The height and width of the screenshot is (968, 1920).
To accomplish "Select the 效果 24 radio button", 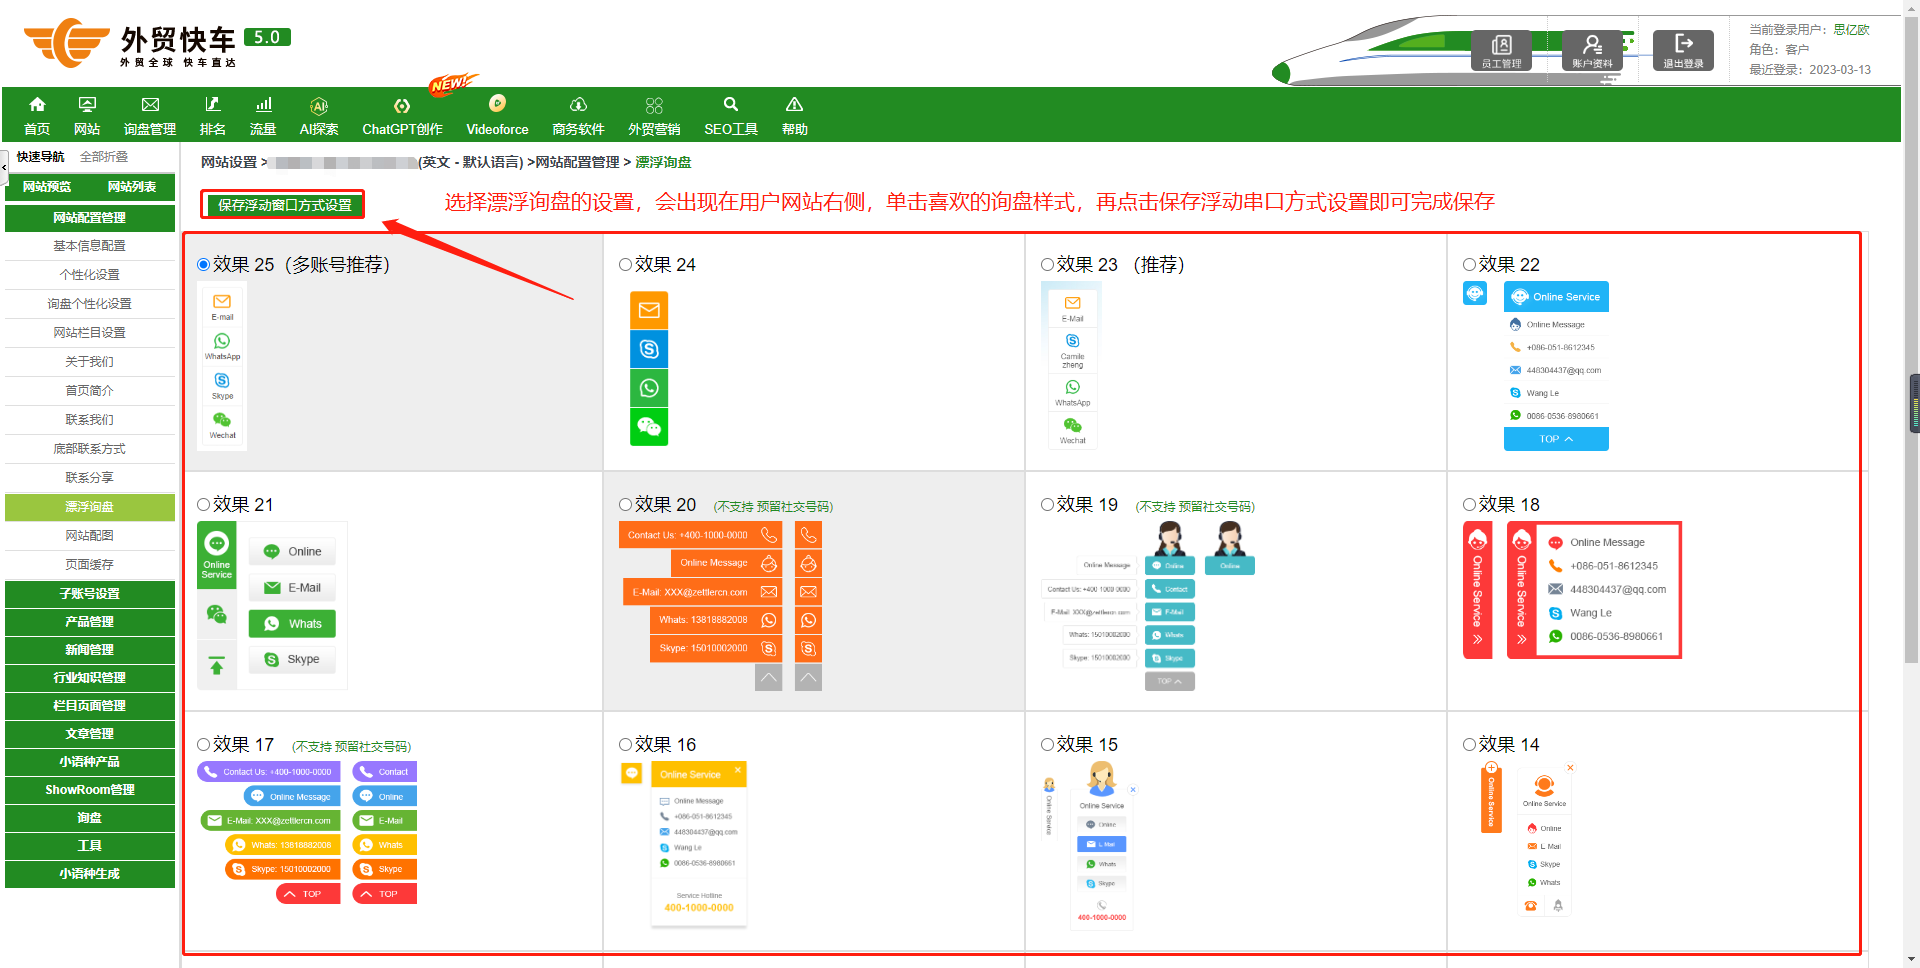I will [x=626, y=265].
